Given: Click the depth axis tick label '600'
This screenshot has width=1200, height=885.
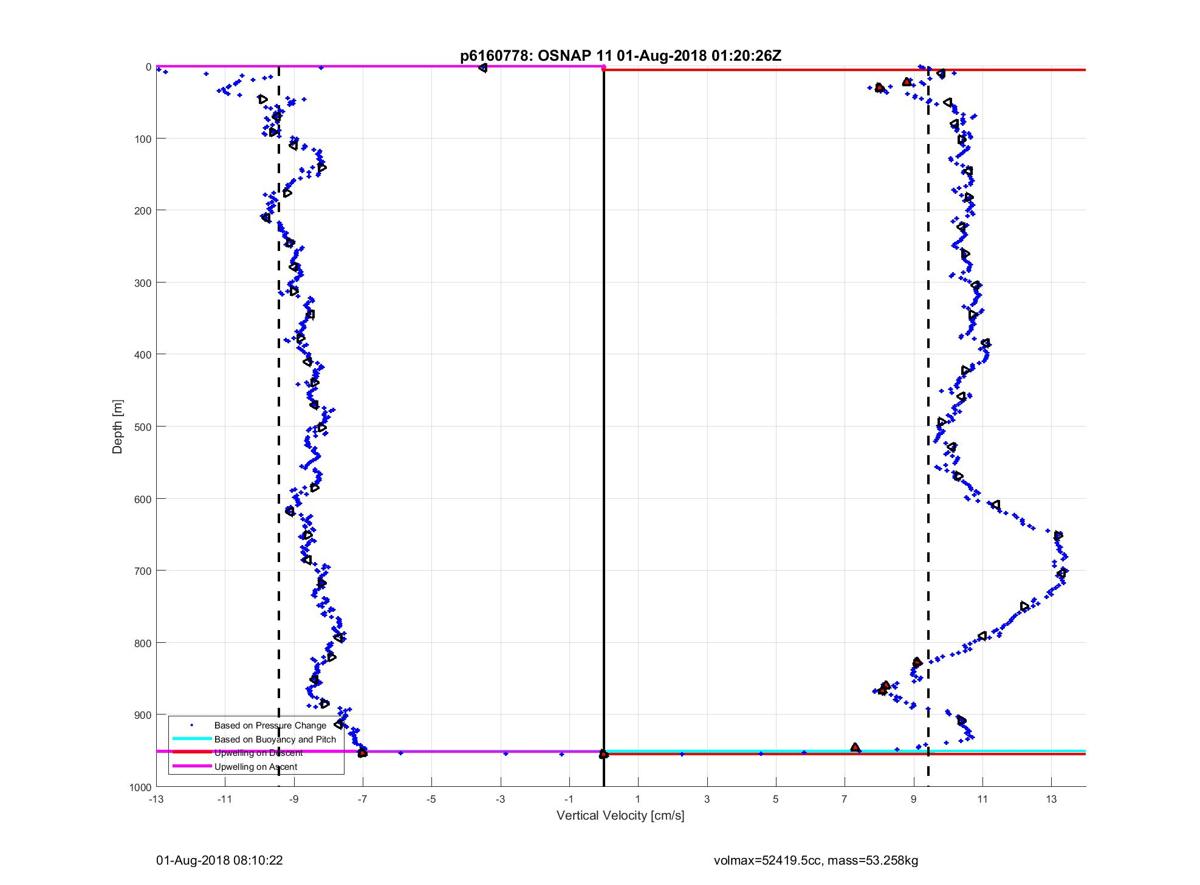Looking at the screenshot, I should pyautogui.click(x=142, y=498).
